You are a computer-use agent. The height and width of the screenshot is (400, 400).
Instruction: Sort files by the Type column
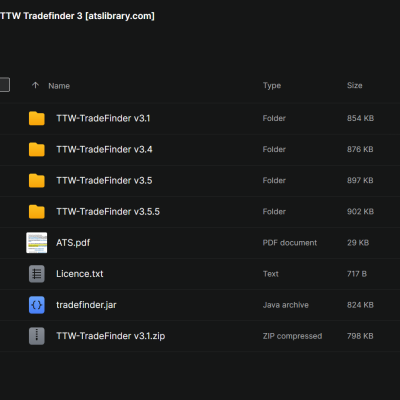(x=272, y=86)
